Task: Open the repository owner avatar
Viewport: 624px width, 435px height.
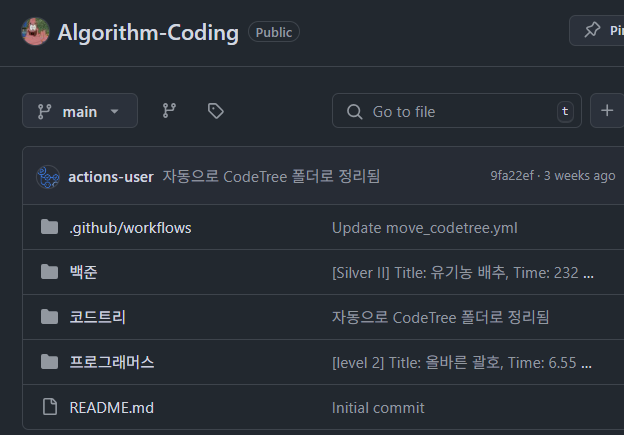Action: 35,31
